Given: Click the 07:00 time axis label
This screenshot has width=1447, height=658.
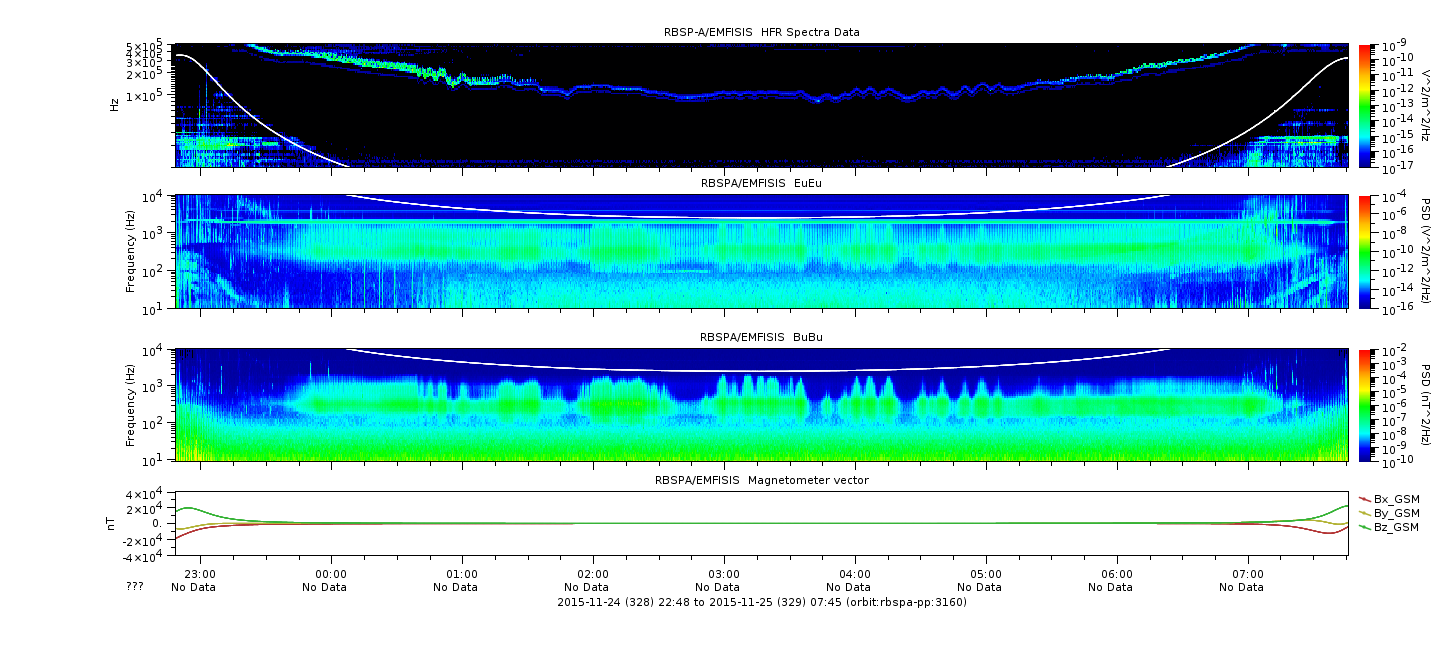Looking at the screenshot, I should [1247, 575].
